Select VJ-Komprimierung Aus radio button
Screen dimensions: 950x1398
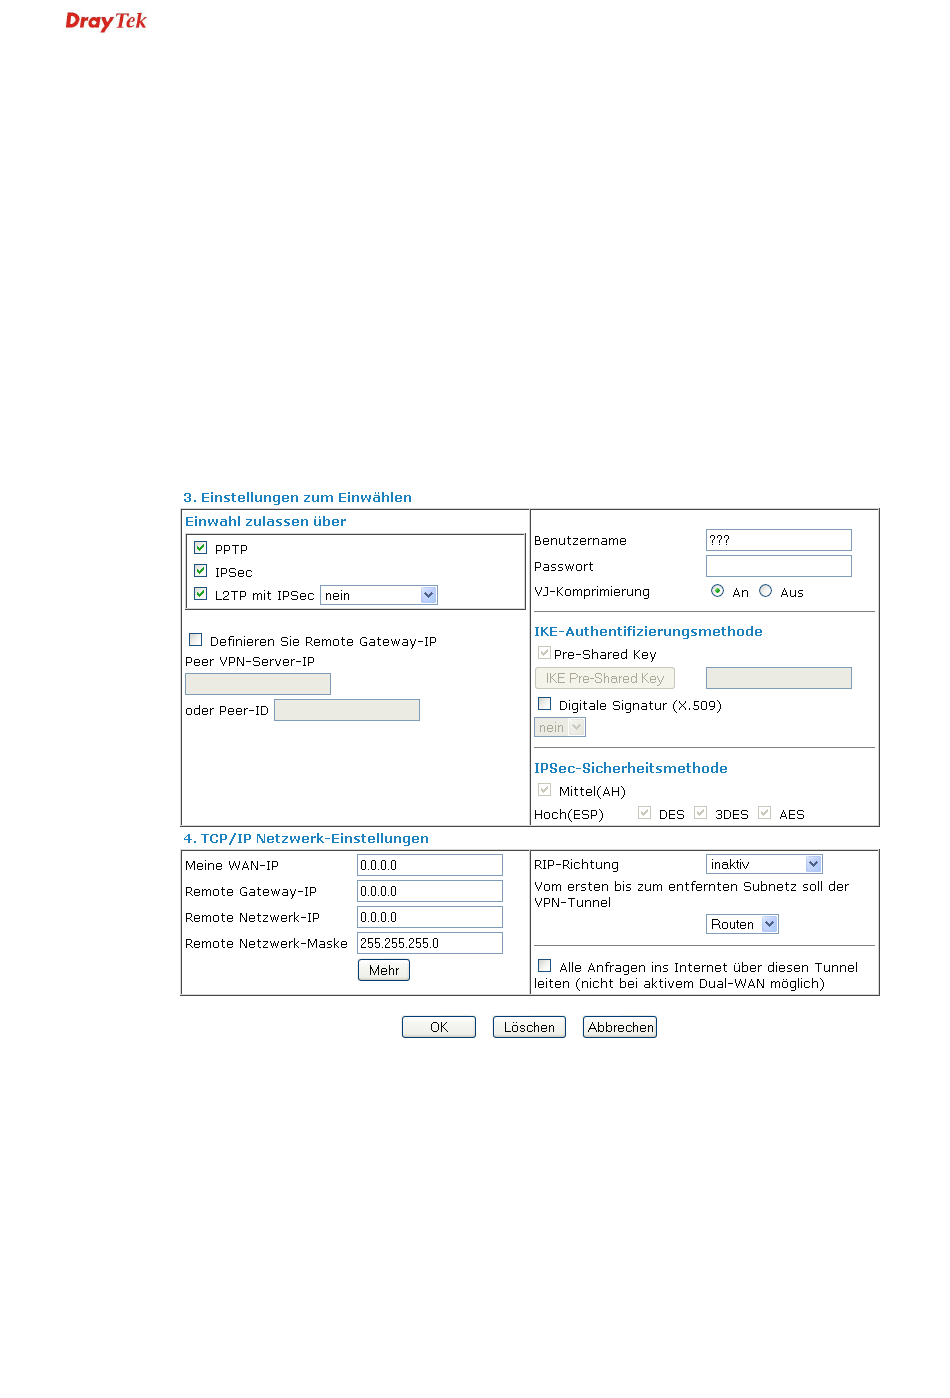[x=765, y=591]
